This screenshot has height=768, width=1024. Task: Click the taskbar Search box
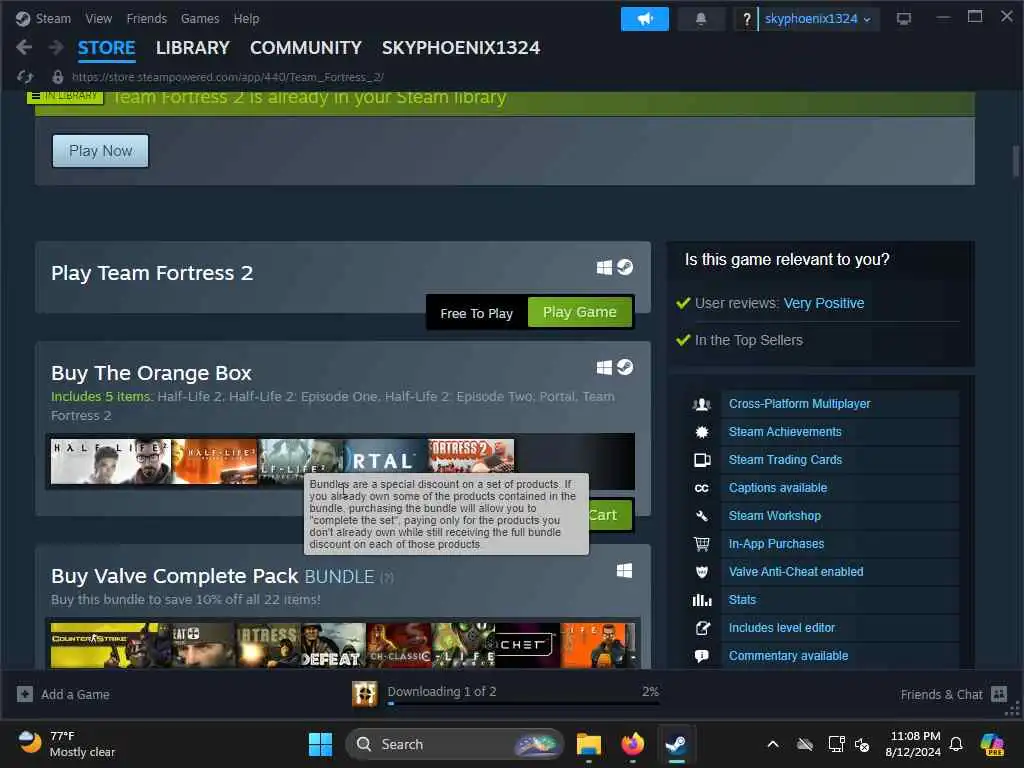point(455,744)
